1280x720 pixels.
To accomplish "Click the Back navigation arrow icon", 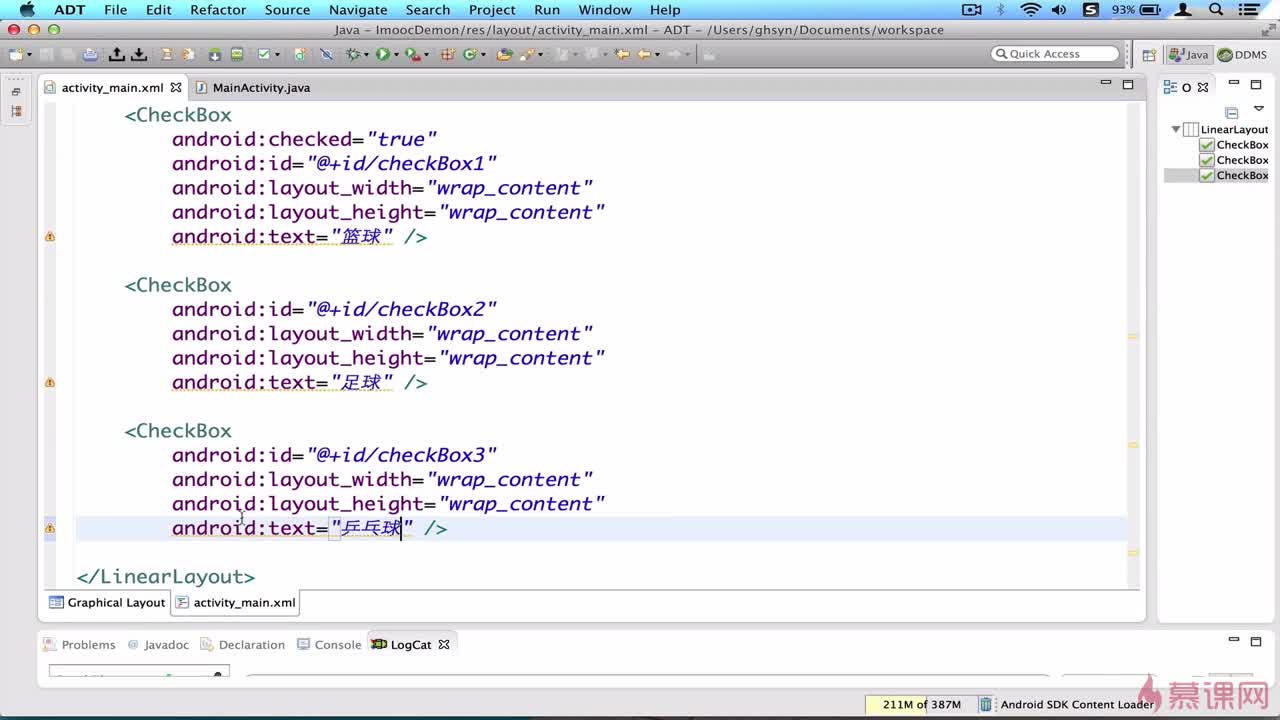I will [x=644, y=54].
